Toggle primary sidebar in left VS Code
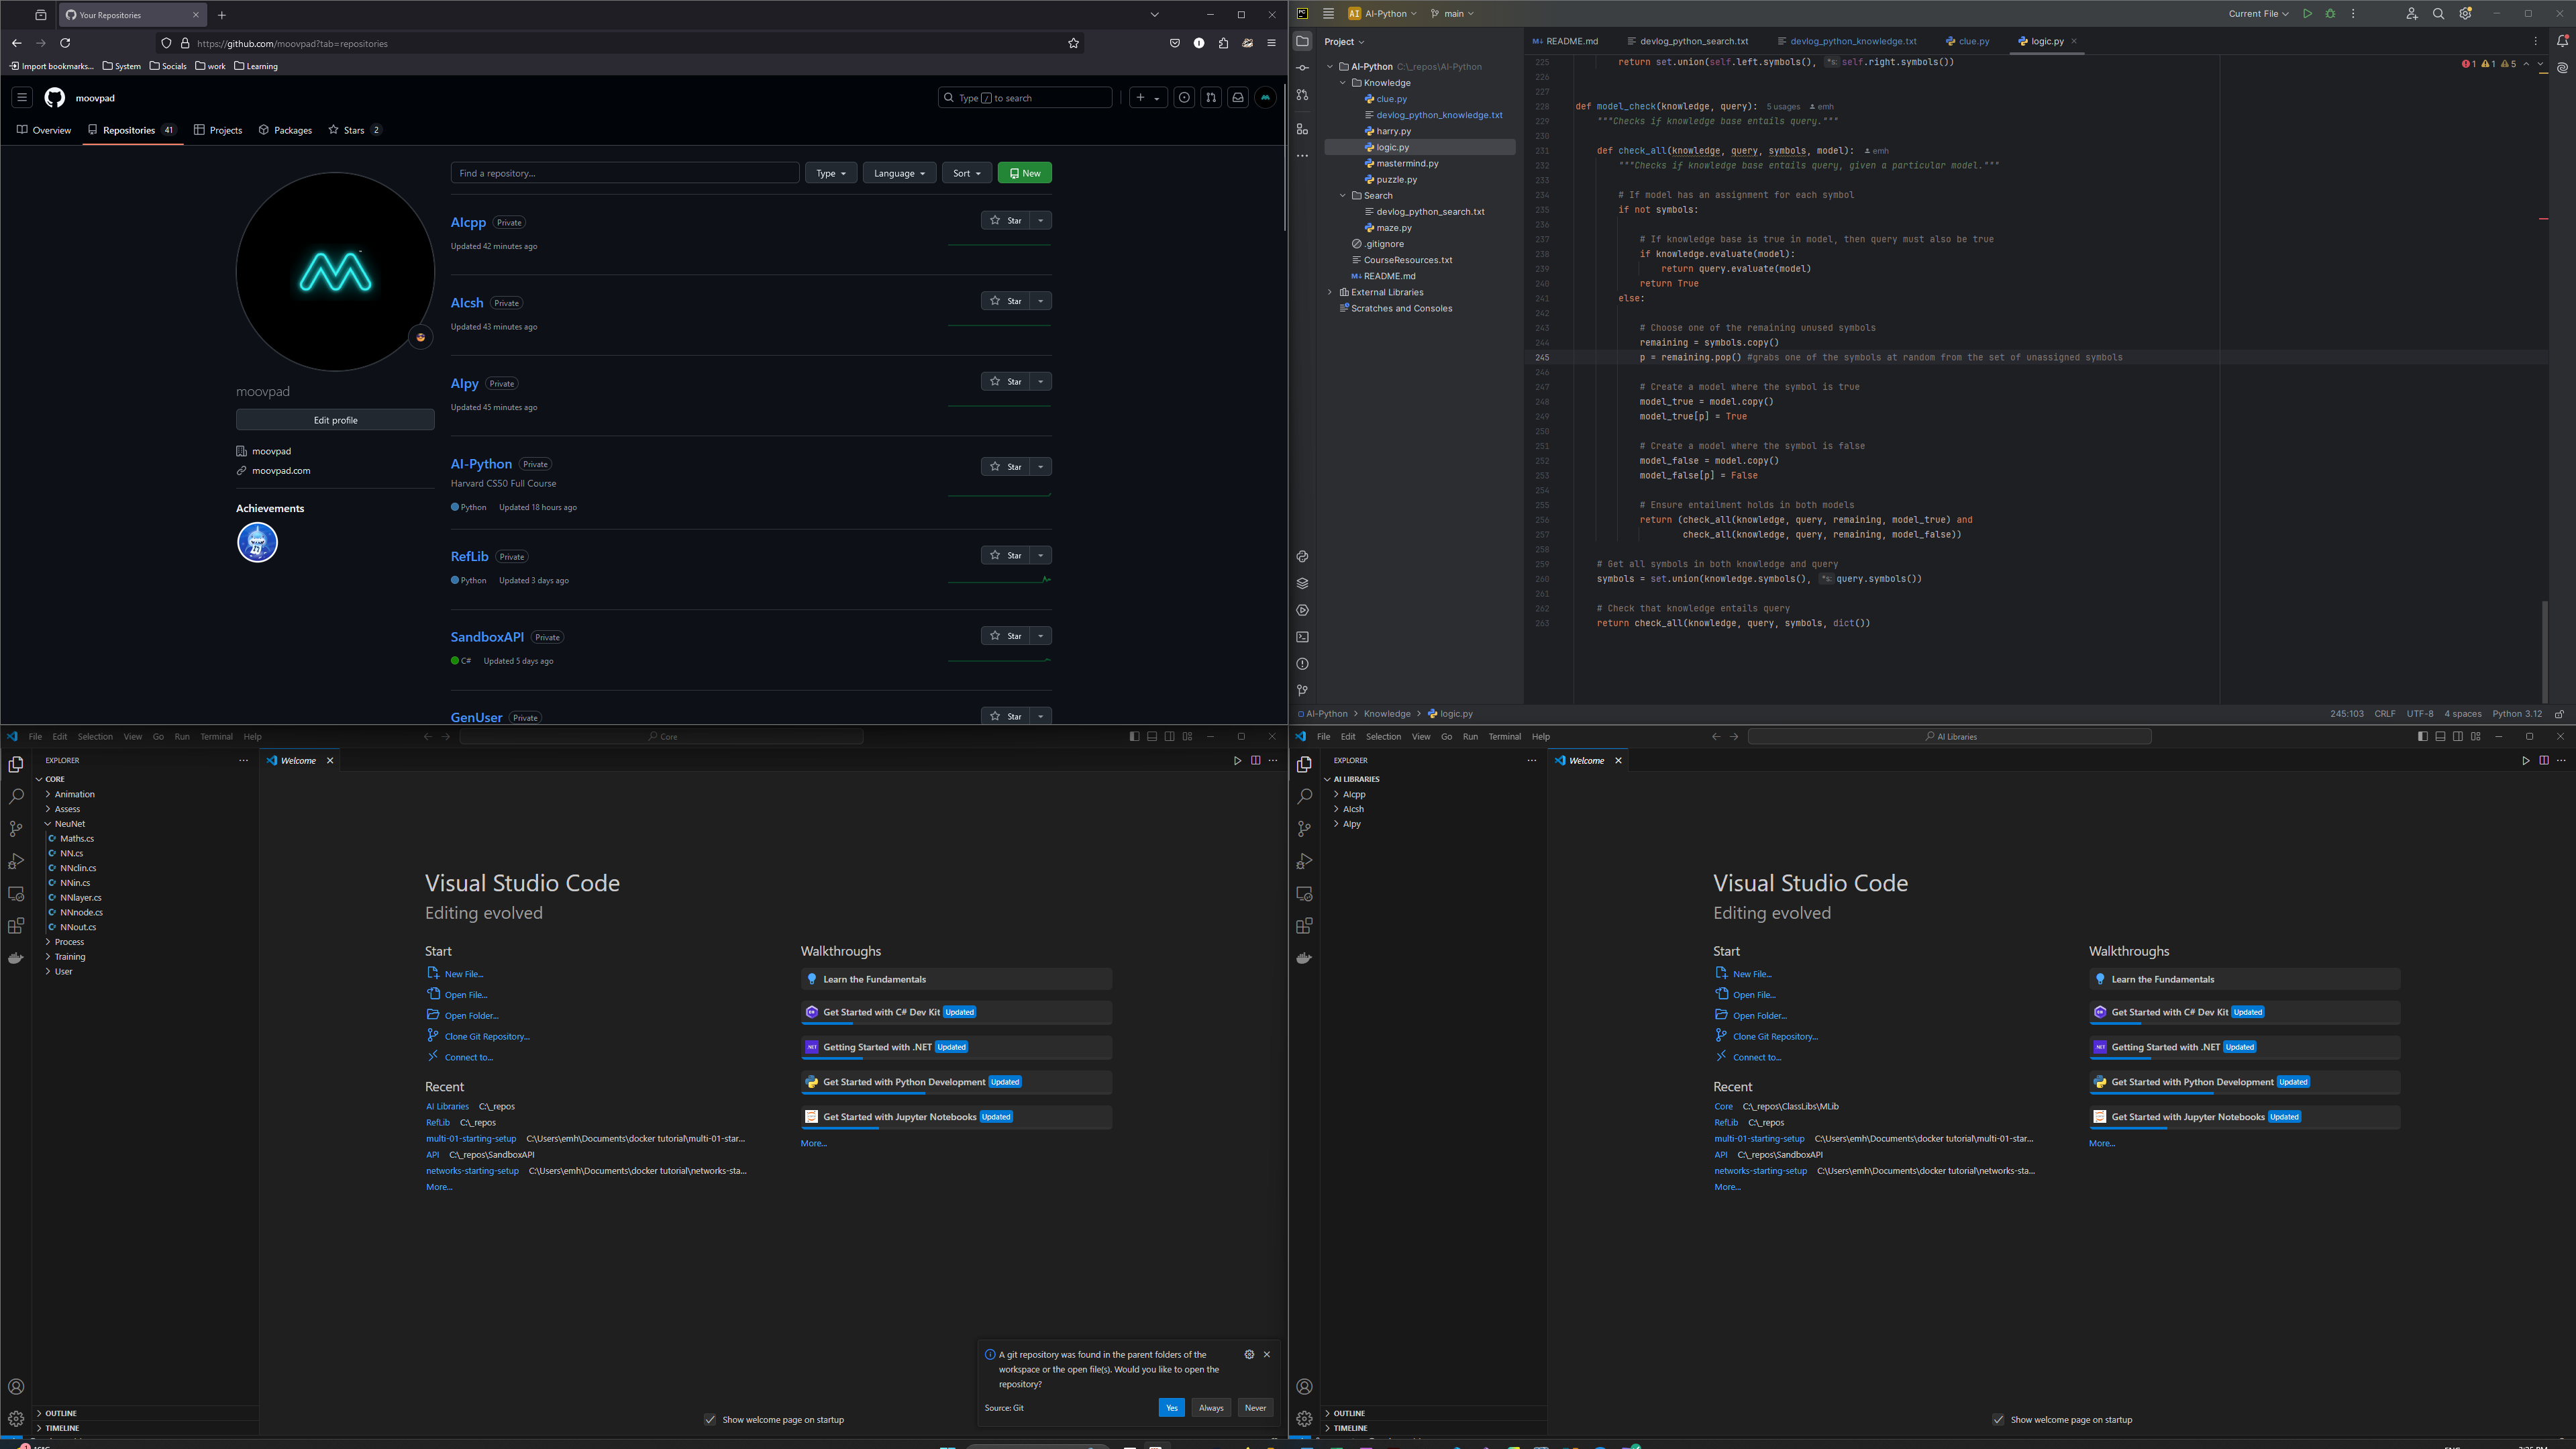This screenshot has height=1449, width=2576. point(1134,737)
